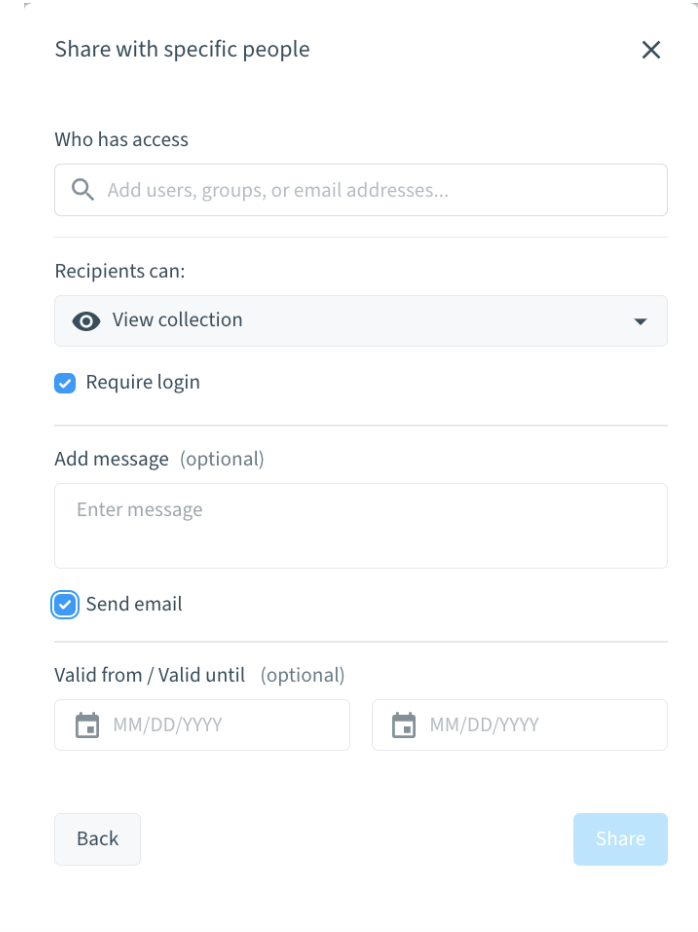Viewport: 698px width, 932px height.
Task: Select the Valid from MM/DD/YYYY date field
Action: tap(220, 725)
